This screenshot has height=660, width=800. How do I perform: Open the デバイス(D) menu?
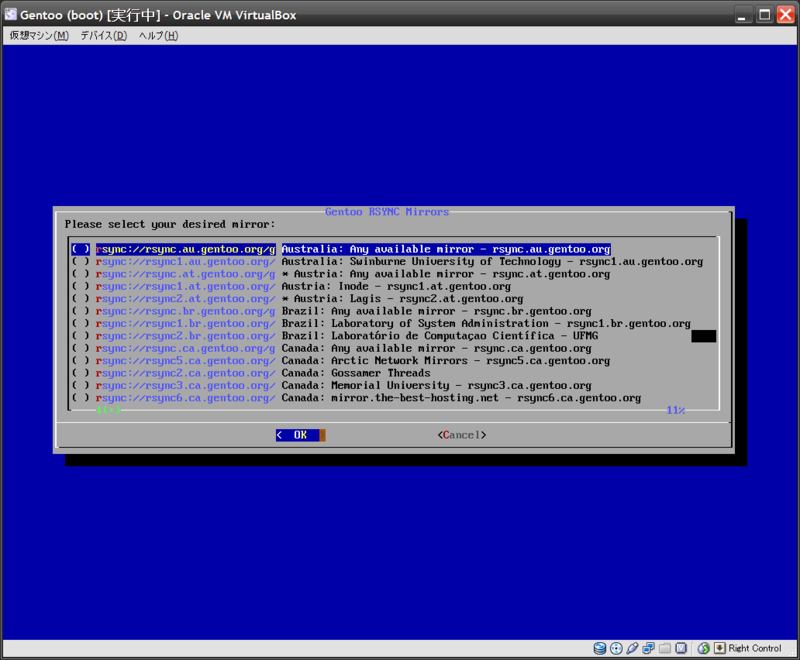pyautogui.click(x=104, y=35)
